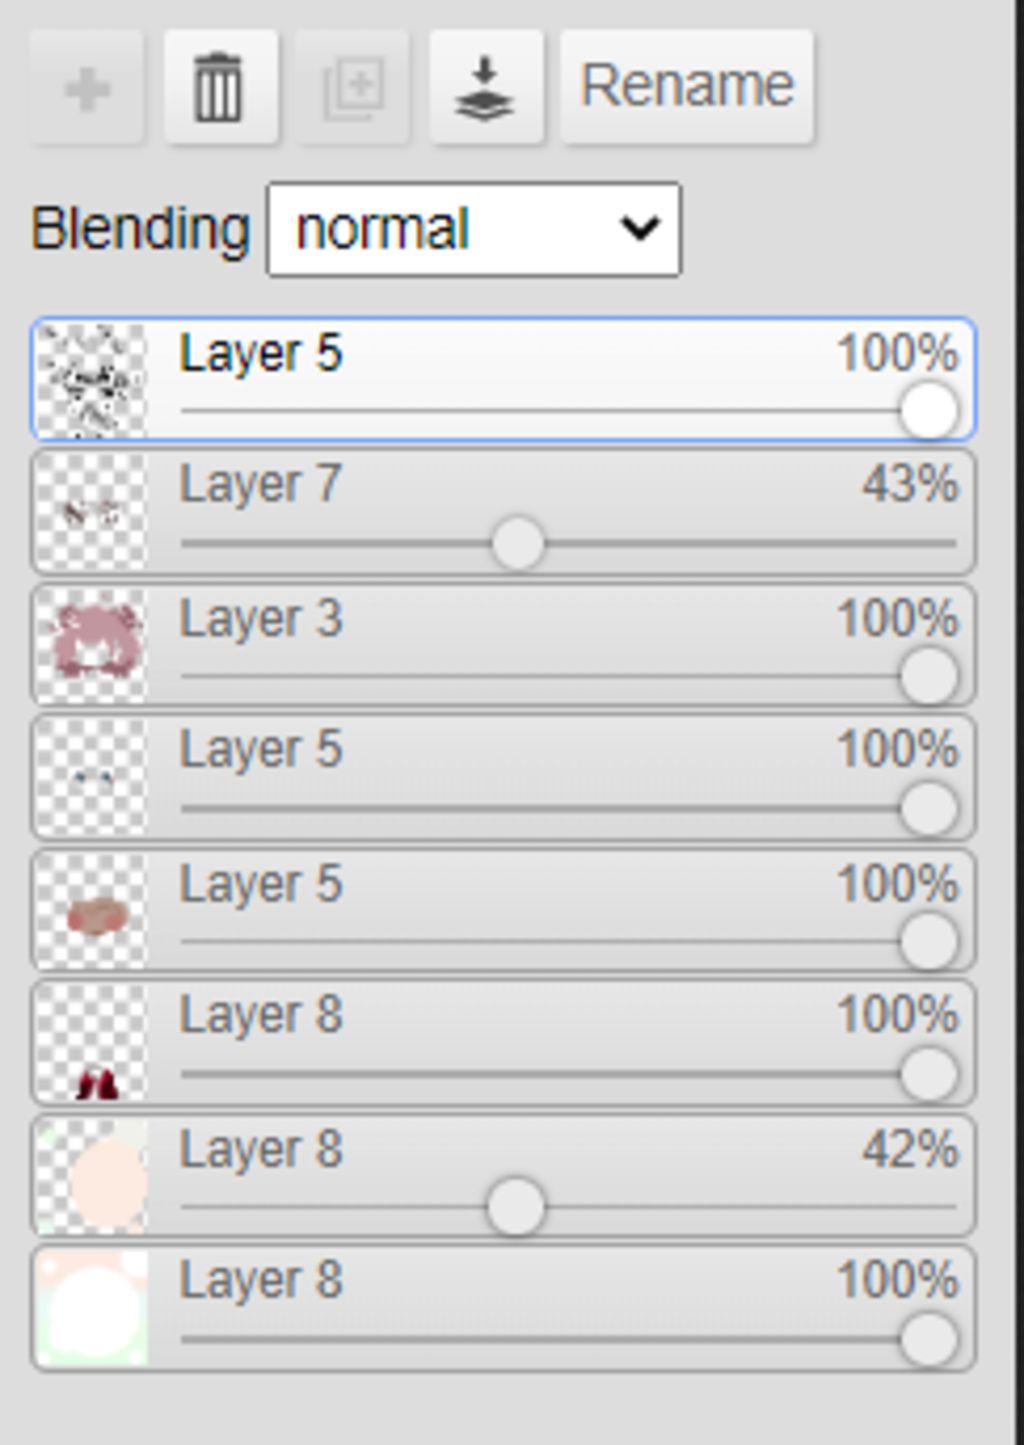
Task: Click the duplicate layer icon
Action: pyautogui.click(x=352, y=88)
